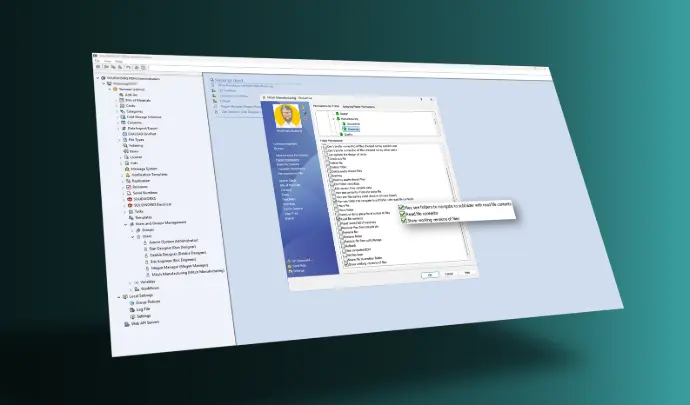This screenshot has width=690, height=405.
Task: Expand the Lists node
Action: click(121, 163)
